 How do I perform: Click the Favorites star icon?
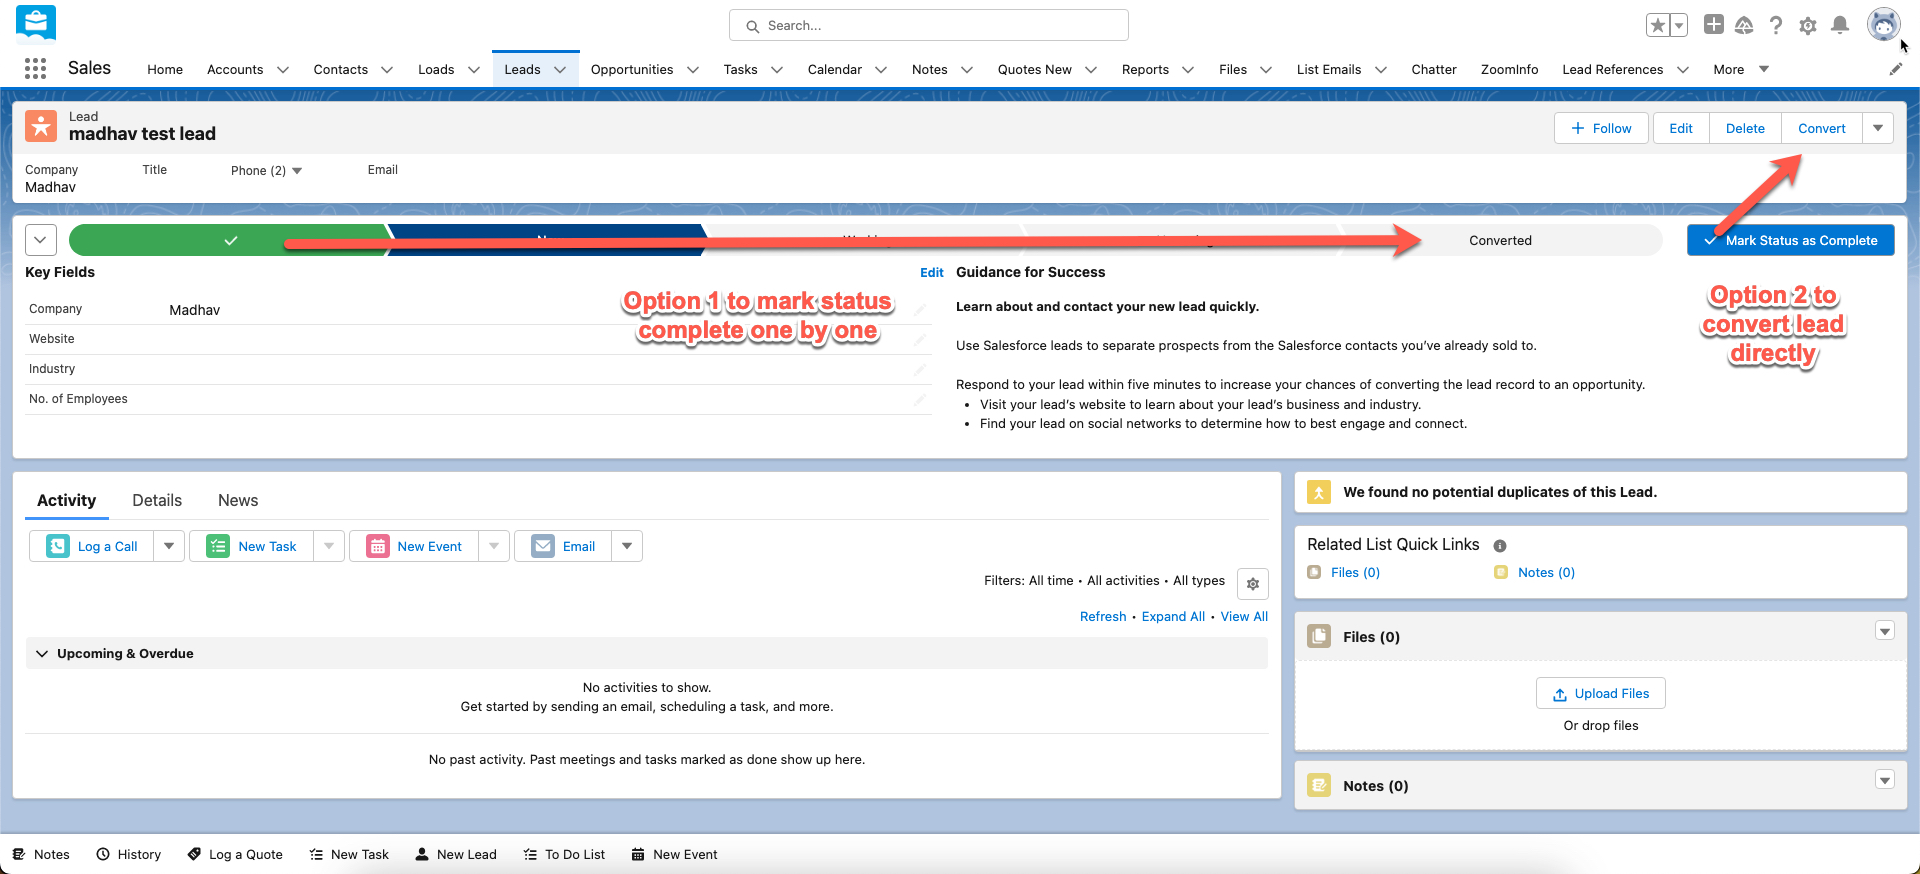[1658, 25]
